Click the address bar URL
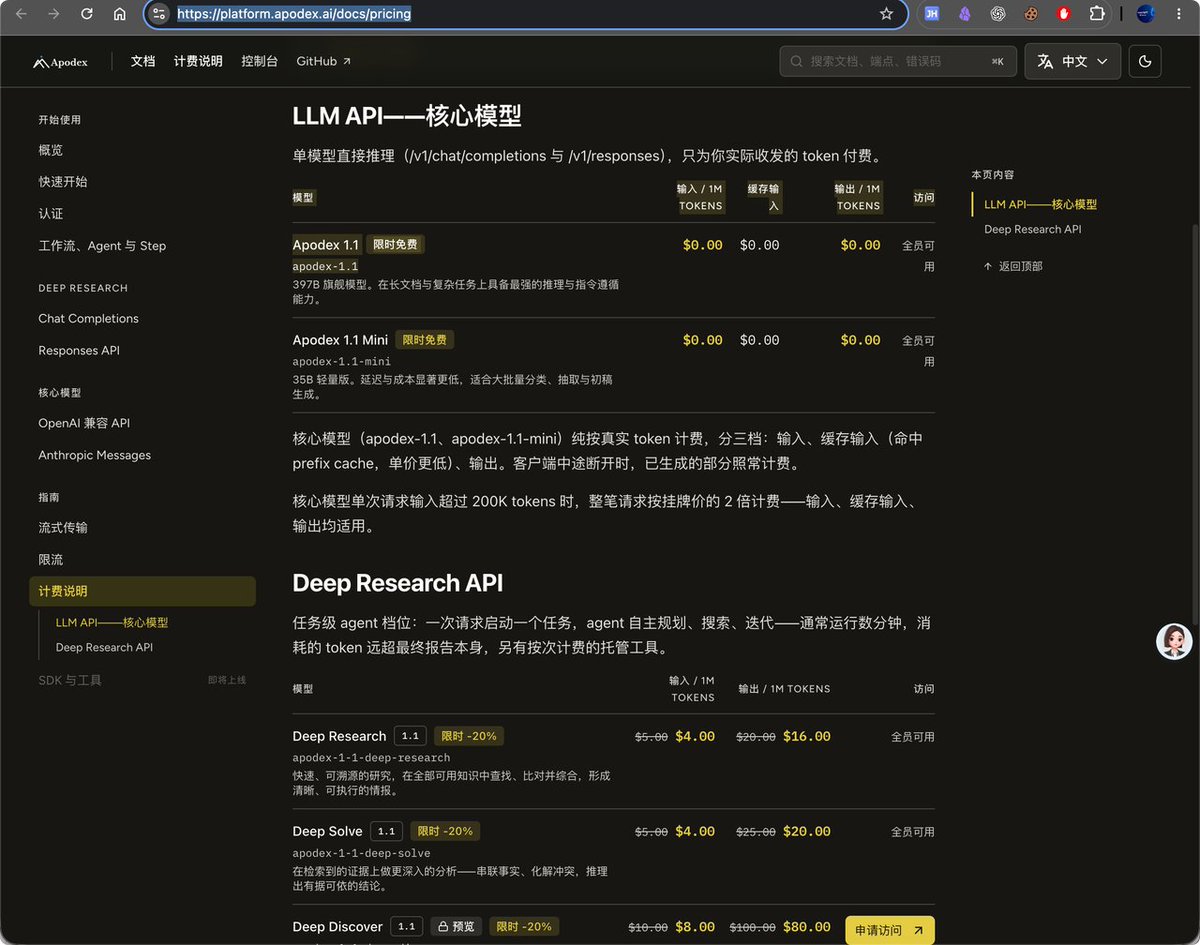The width and height of the screenshot is (1200, 945). 294,14
